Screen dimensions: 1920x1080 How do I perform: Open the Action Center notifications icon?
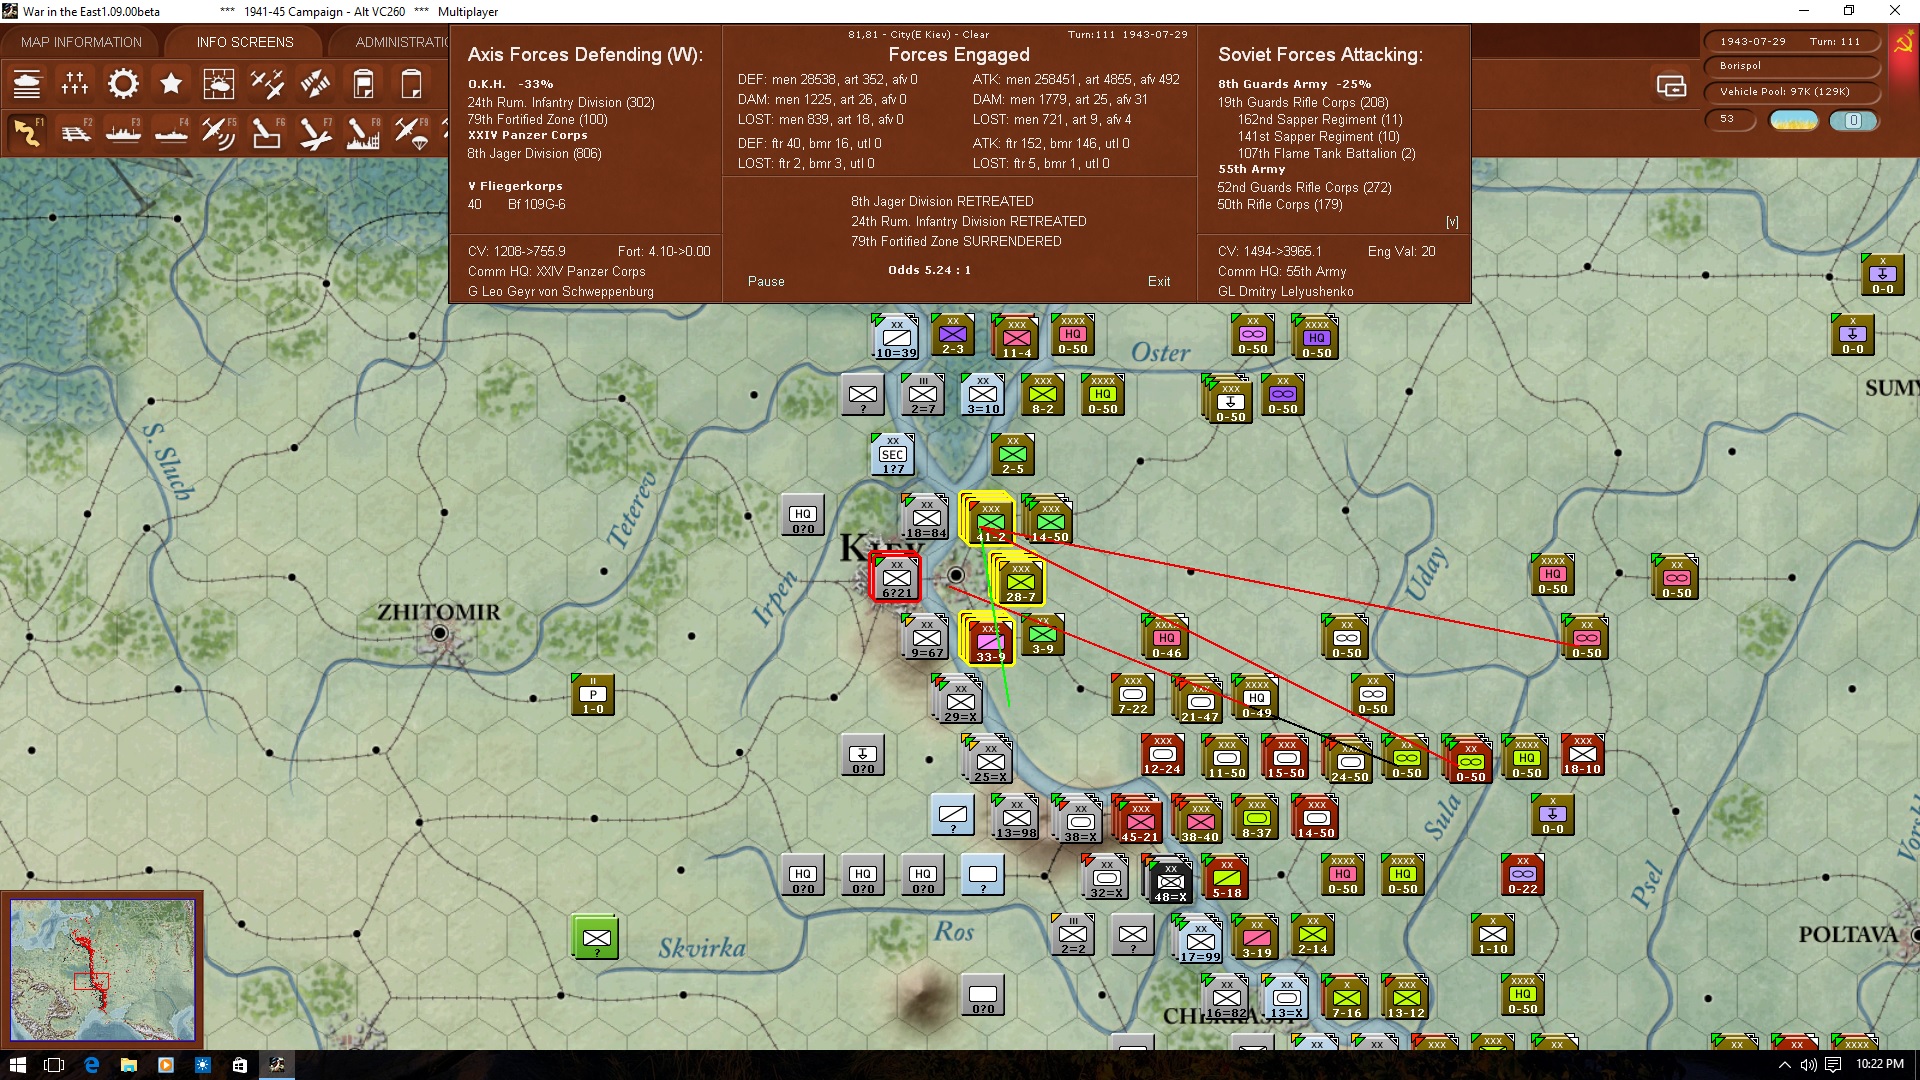1833,1065
